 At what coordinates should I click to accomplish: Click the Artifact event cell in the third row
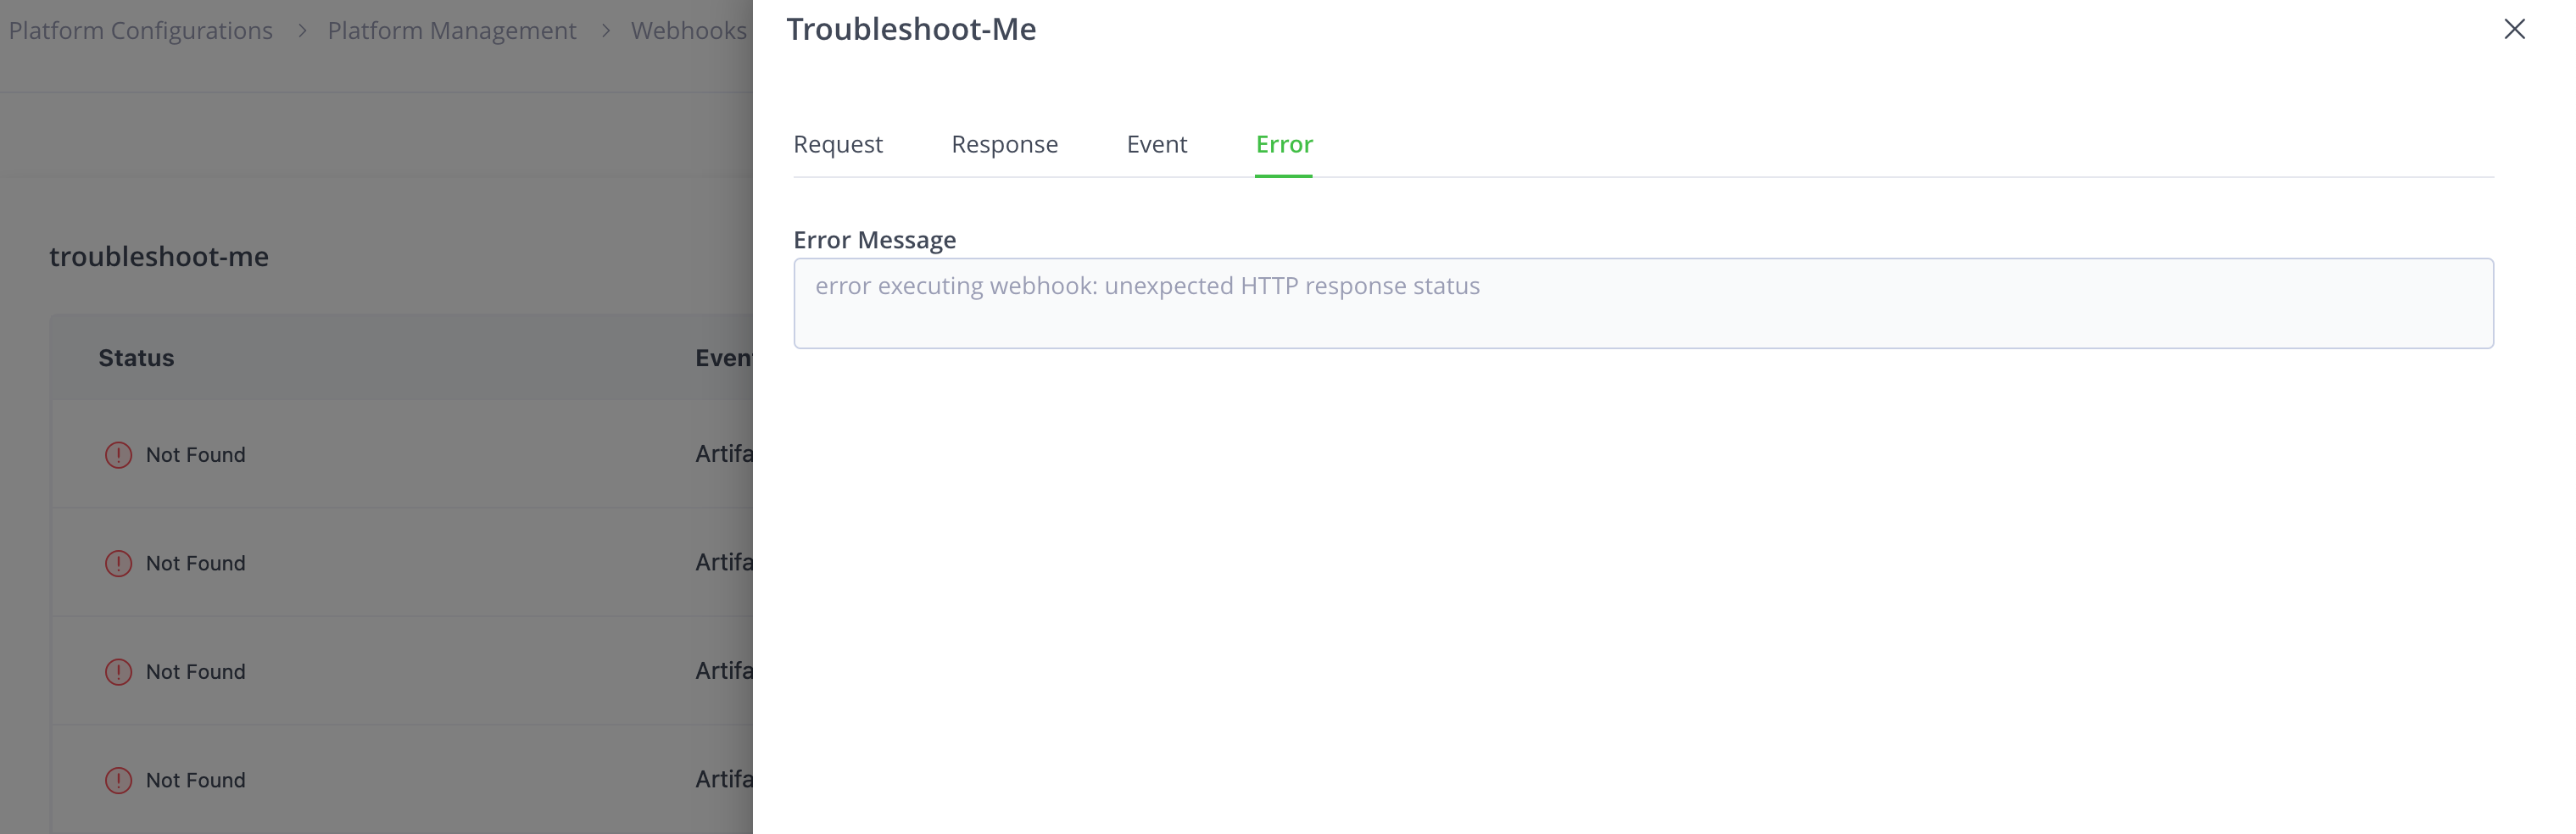722,672
